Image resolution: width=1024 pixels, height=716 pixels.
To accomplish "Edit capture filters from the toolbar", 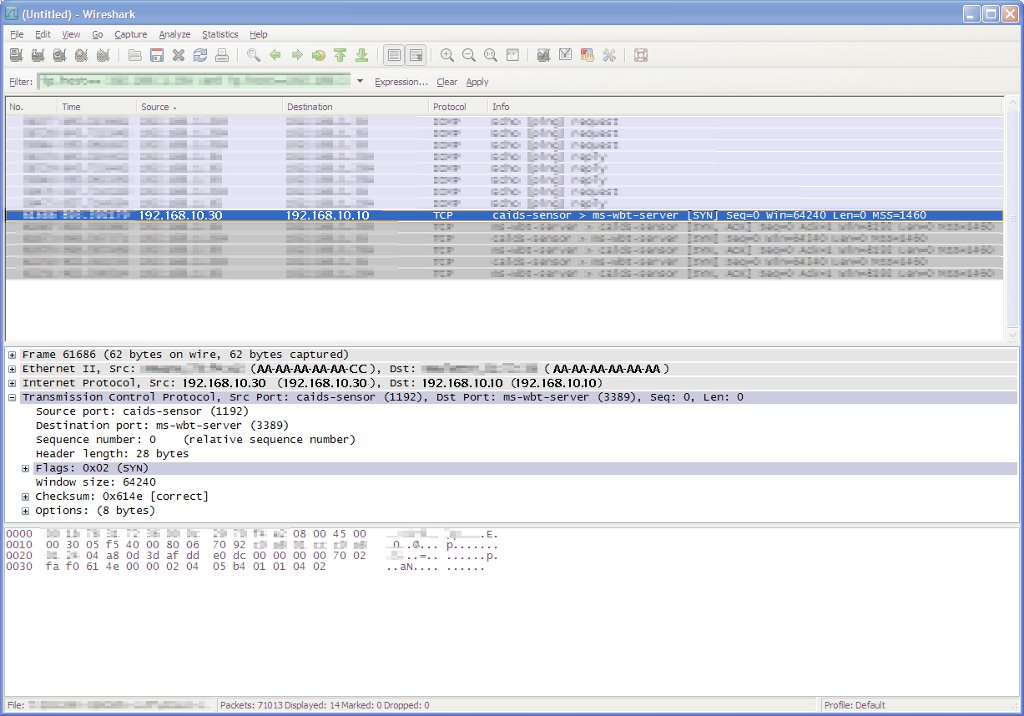I will (x=543, y=56).
